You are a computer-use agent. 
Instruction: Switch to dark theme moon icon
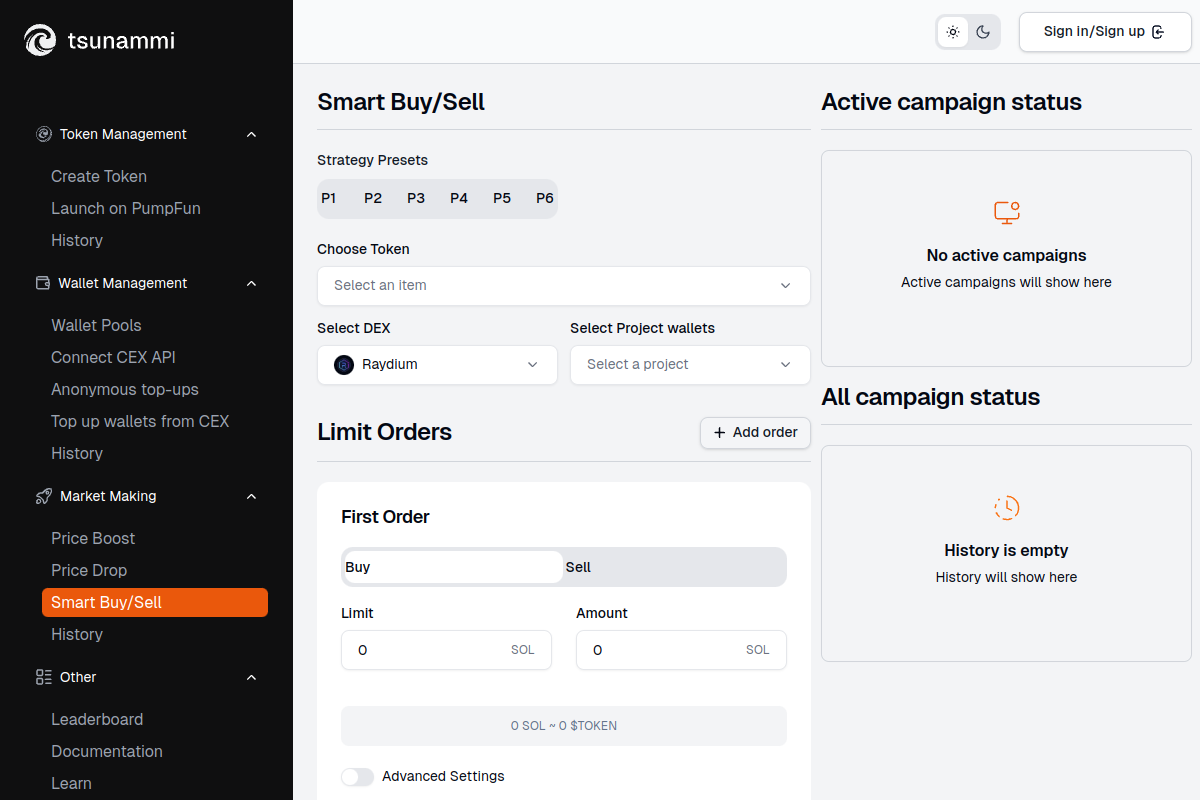pyautogui.click(x=983, y=32)
